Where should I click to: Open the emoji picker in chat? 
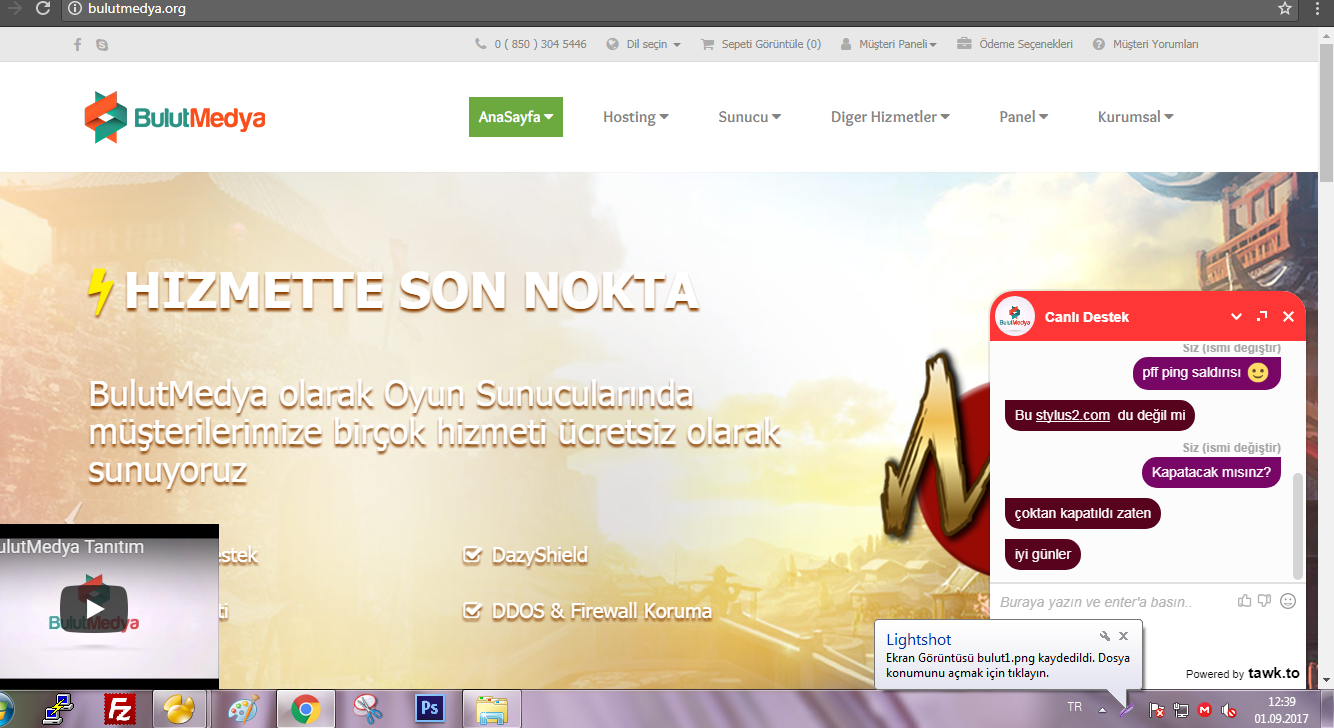pyautogui.click(x=1288, y=601)
